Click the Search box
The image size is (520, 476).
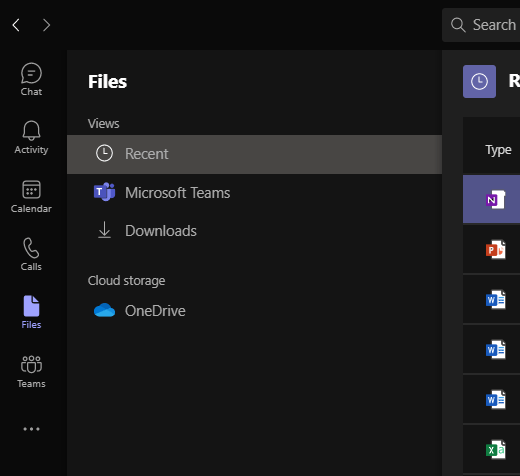pyautogui.click(x=481, y=25)
